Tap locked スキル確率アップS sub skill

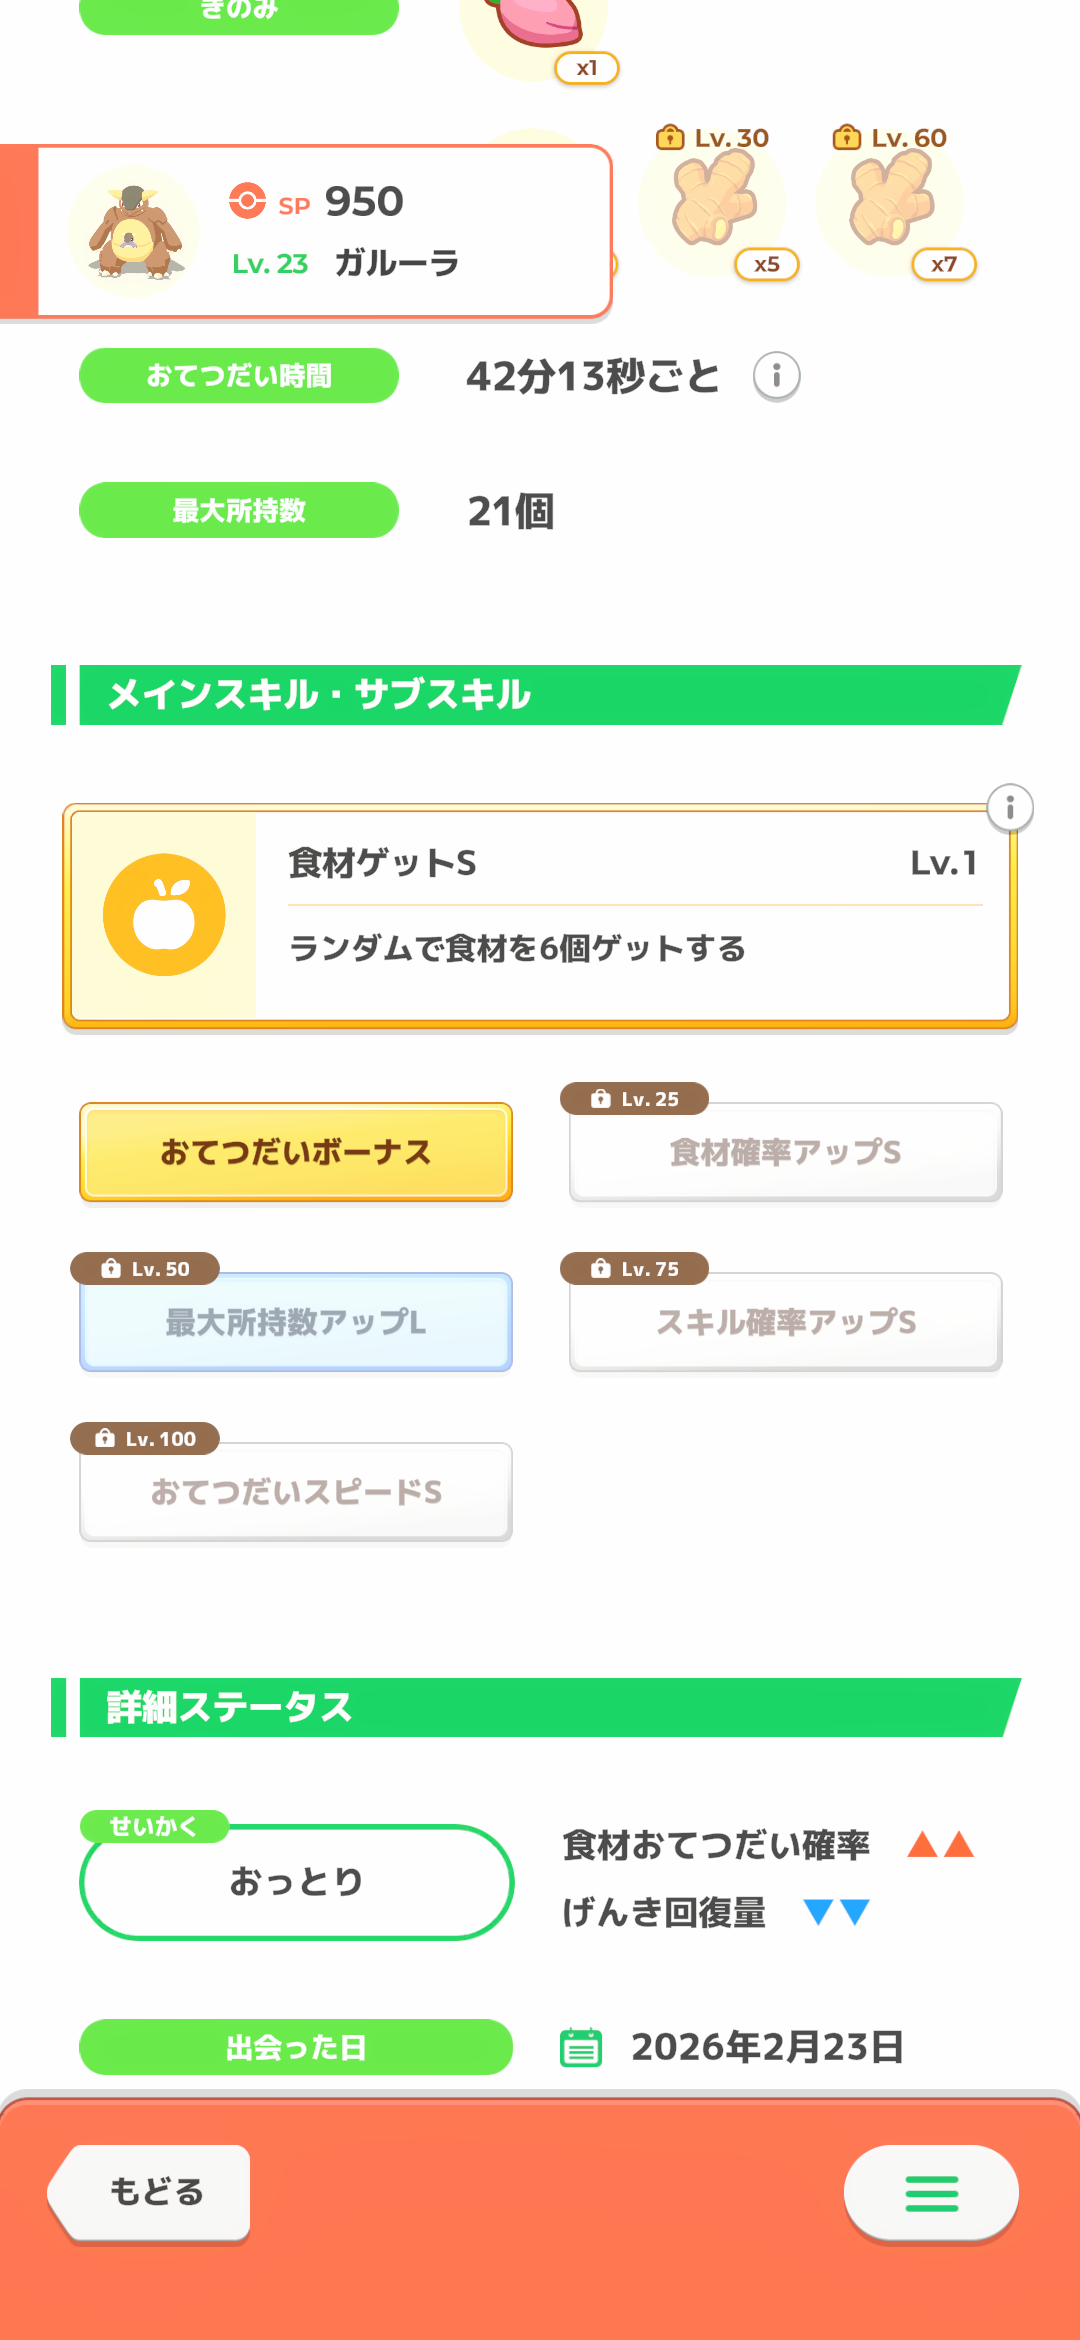[x=785, y=1322]
